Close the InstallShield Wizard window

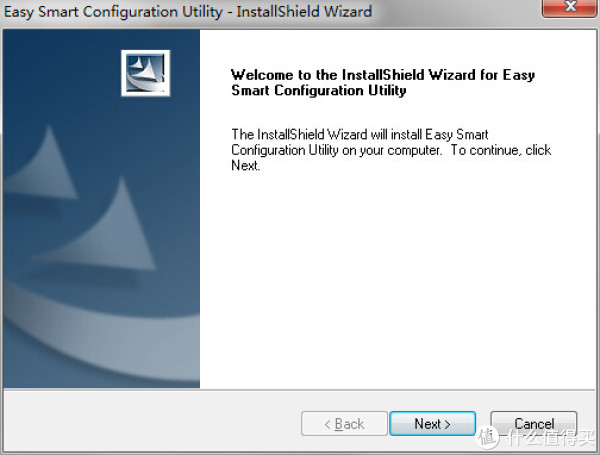[x=570, y=8]
